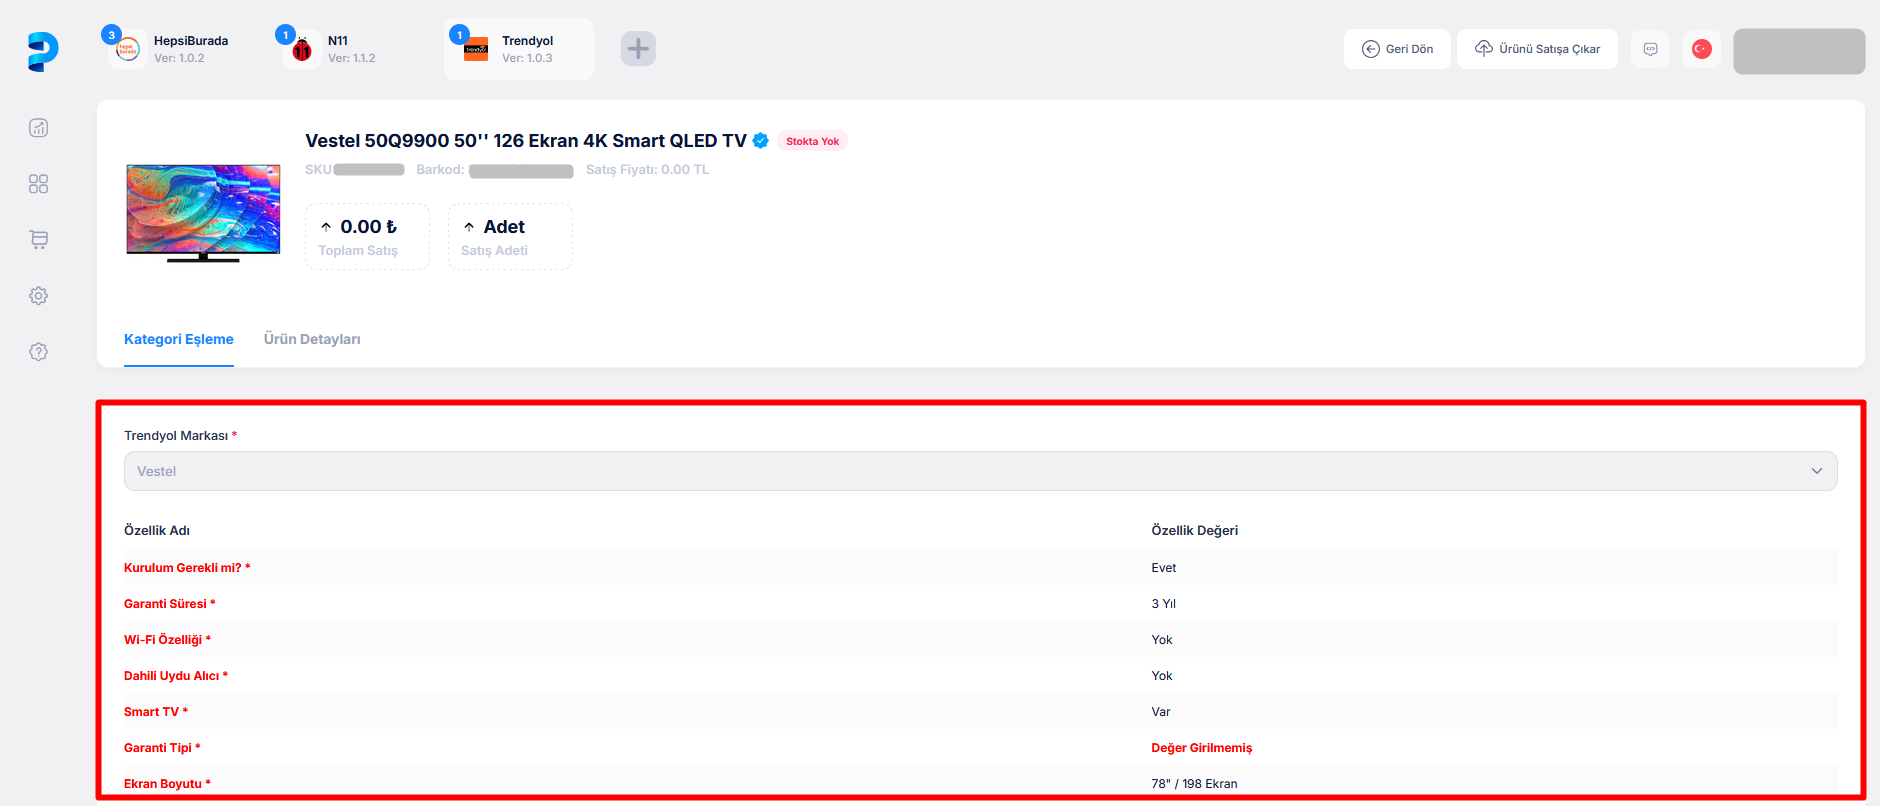Select the Kategori Eşleme tab
Viewport: 1880px width, 806px height.
click(x=179, y=340)
